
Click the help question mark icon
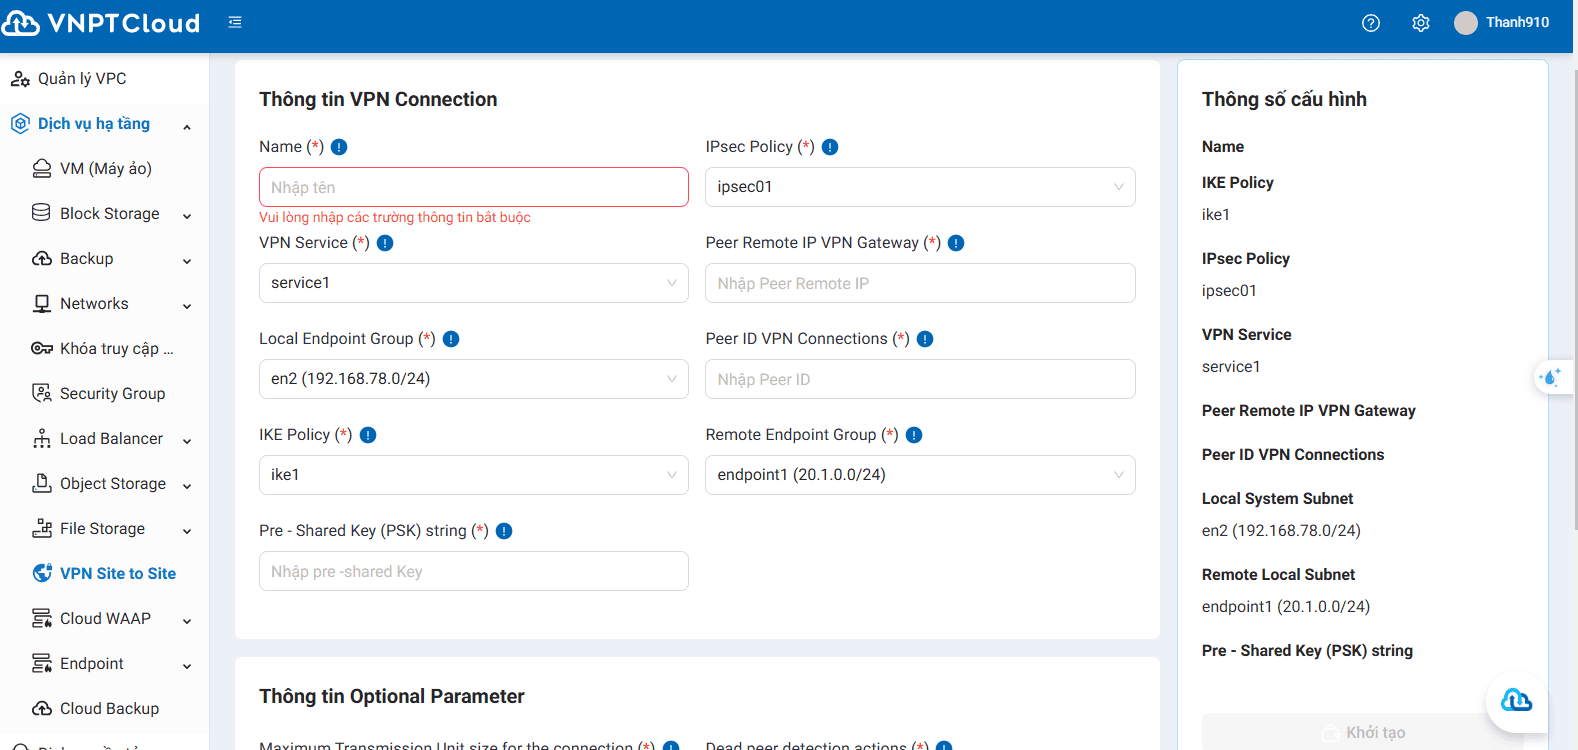[x=1370, y=22]
